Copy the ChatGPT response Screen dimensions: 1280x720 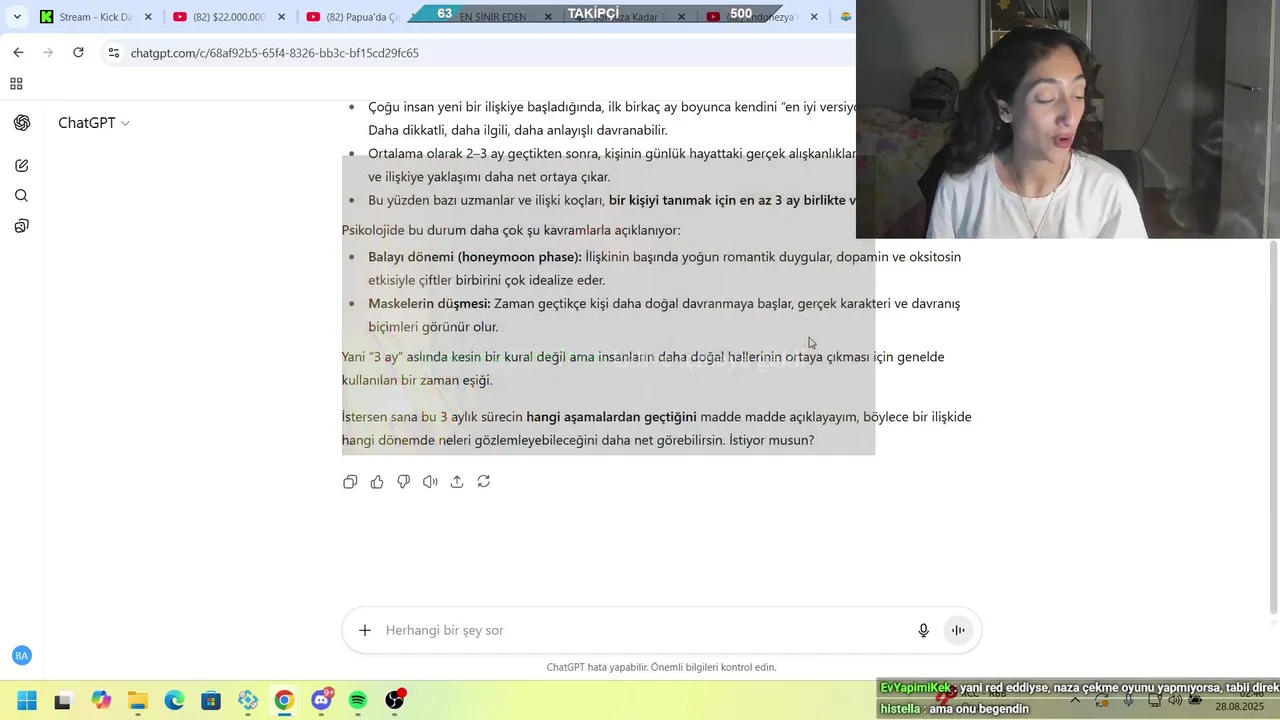pos(350,482)
